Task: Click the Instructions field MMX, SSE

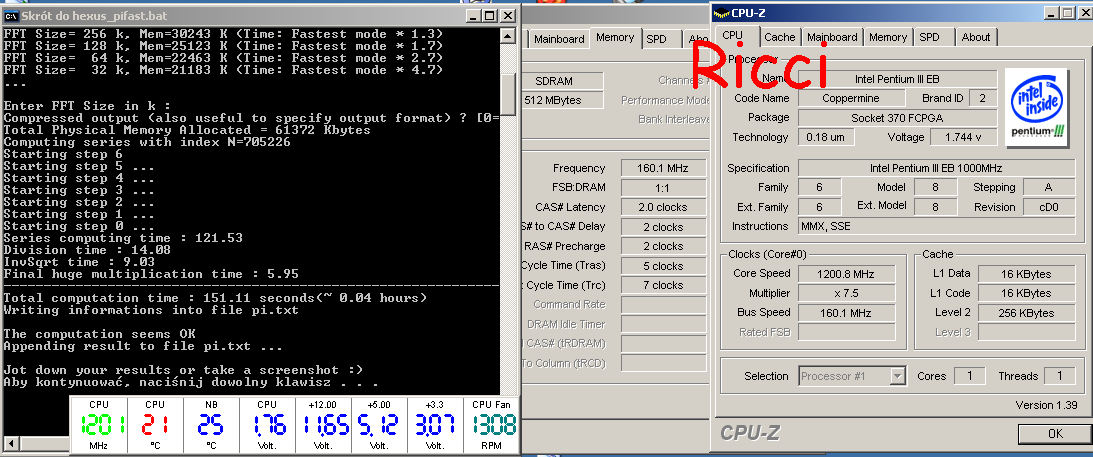Action: coord(936,226)
